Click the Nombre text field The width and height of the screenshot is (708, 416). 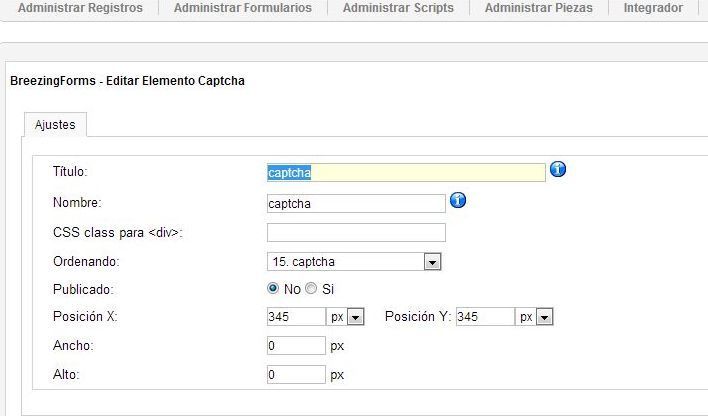coord(356,204)
